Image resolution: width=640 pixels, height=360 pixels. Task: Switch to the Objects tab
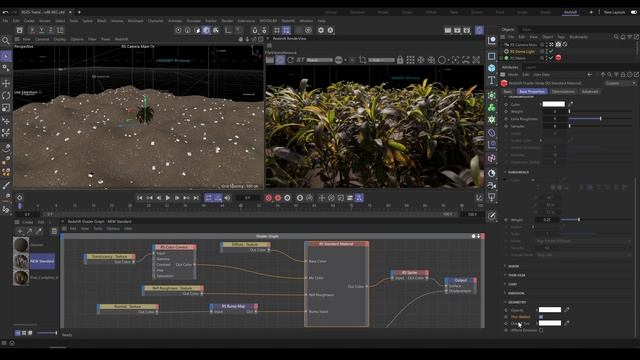click(x=508, y=29)
